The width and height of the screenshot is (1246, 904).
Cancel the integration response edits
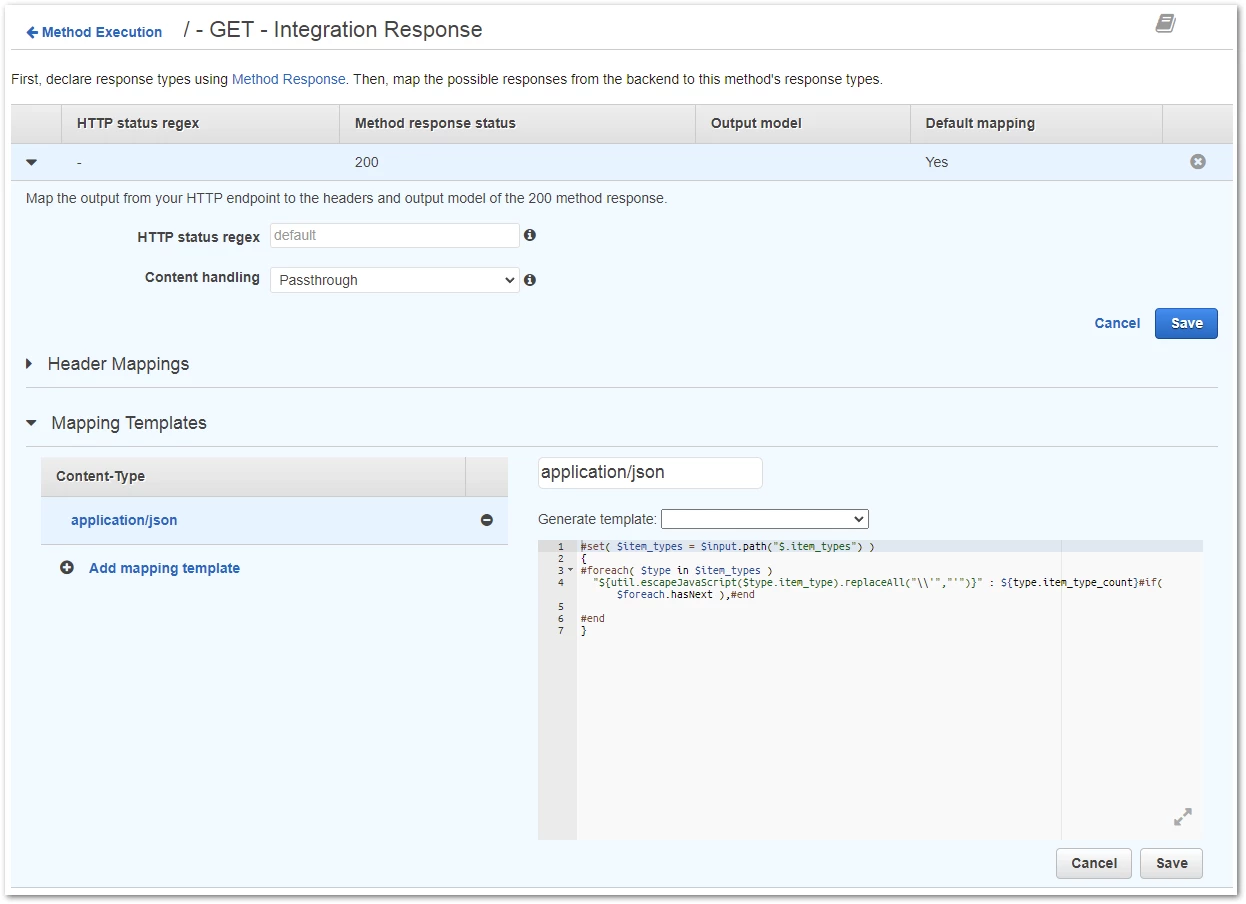point(1117,323)
